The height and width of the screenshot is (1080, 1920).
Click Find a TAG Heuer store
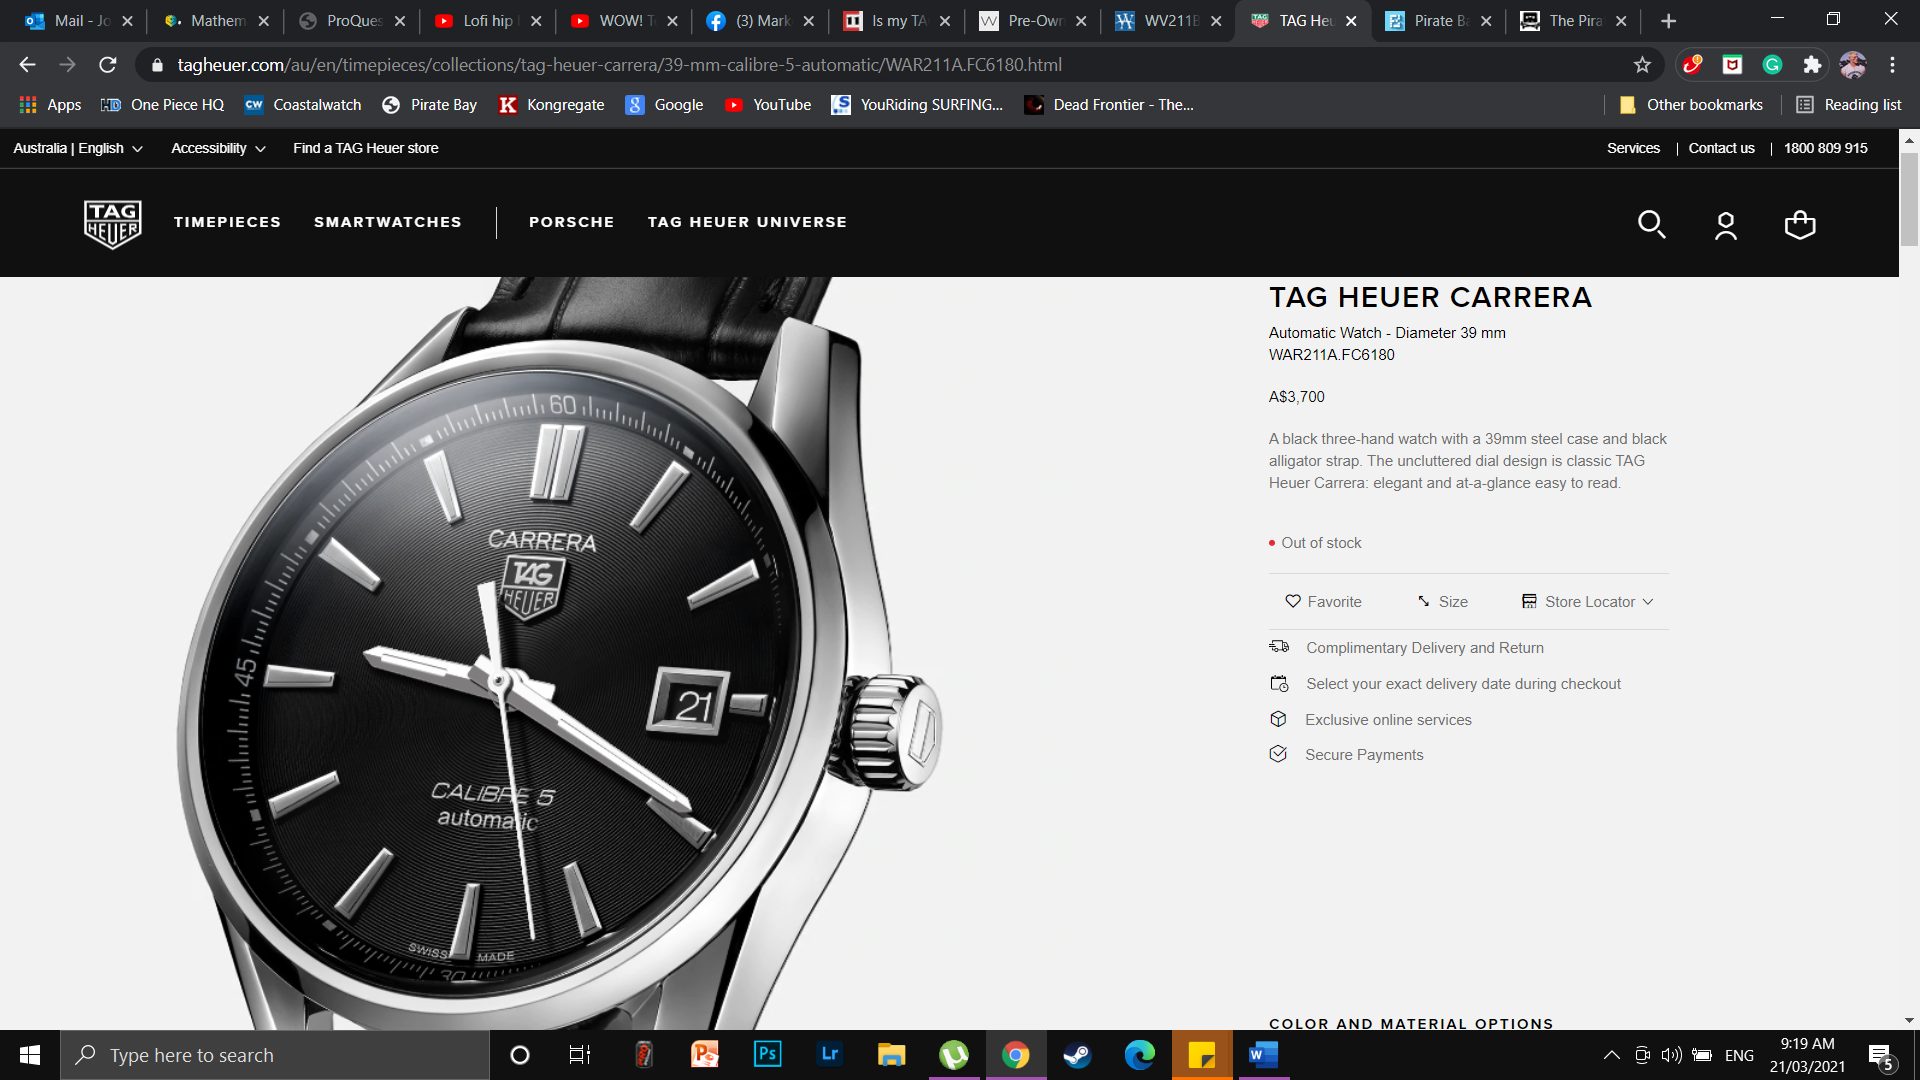point(365,148)
